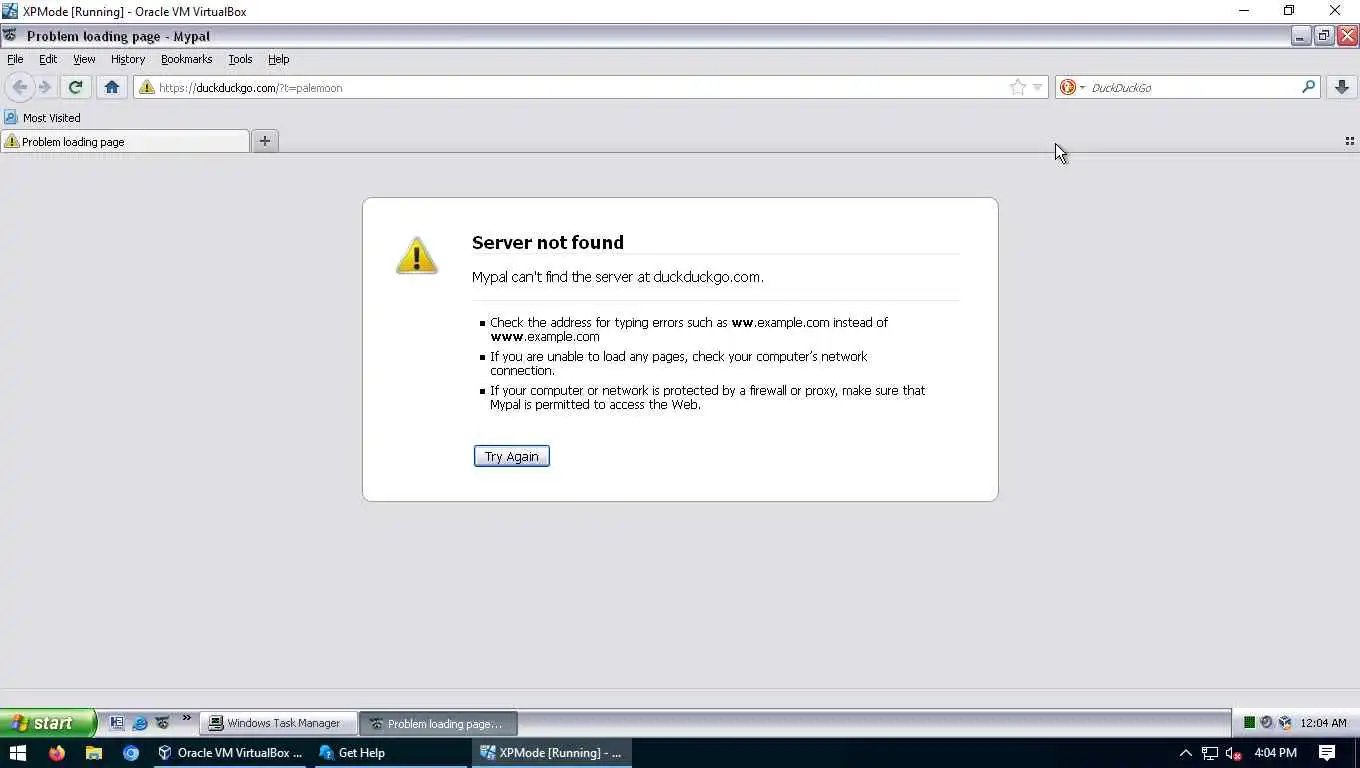Viewport: 1360px width, 768px height.
Task: Open the Bookmarks menu
Action: [186, 59]
